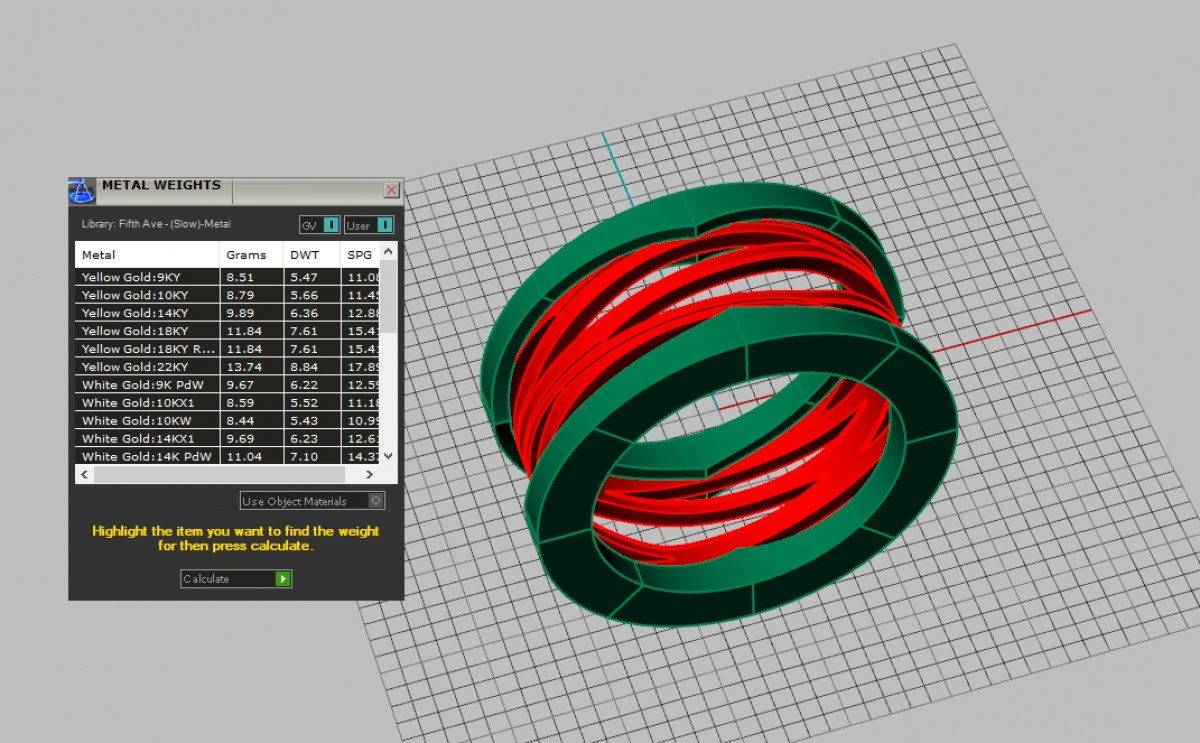Select the Yellow Gold:9KY row
The width and height of the screenshot is (1200, 743).
tap(146, 277)
